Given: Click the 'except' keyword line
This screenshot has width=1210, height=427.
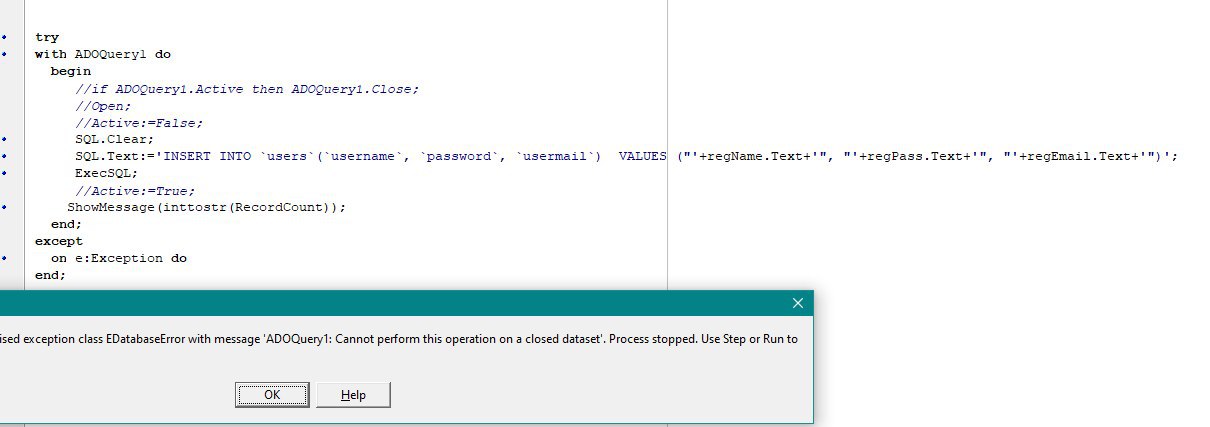Looking at the screenshot, I should point(59,241).
